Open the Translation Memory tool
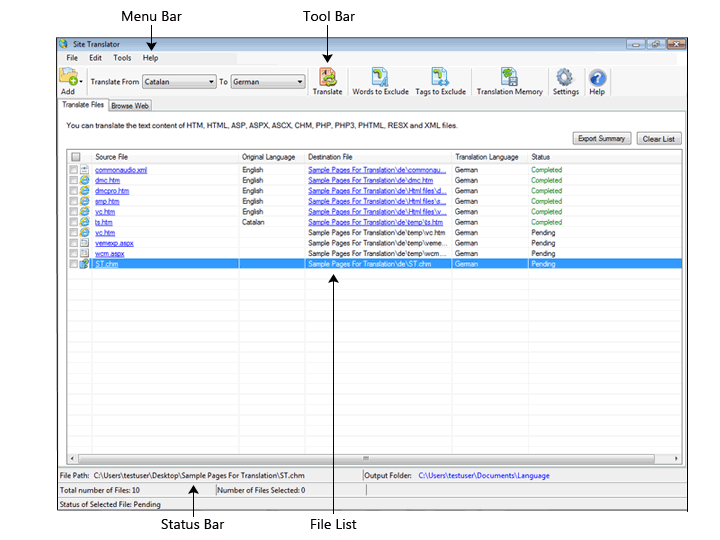Image resolution: width=720 pixels, height=540 pixels. point(509,77)
